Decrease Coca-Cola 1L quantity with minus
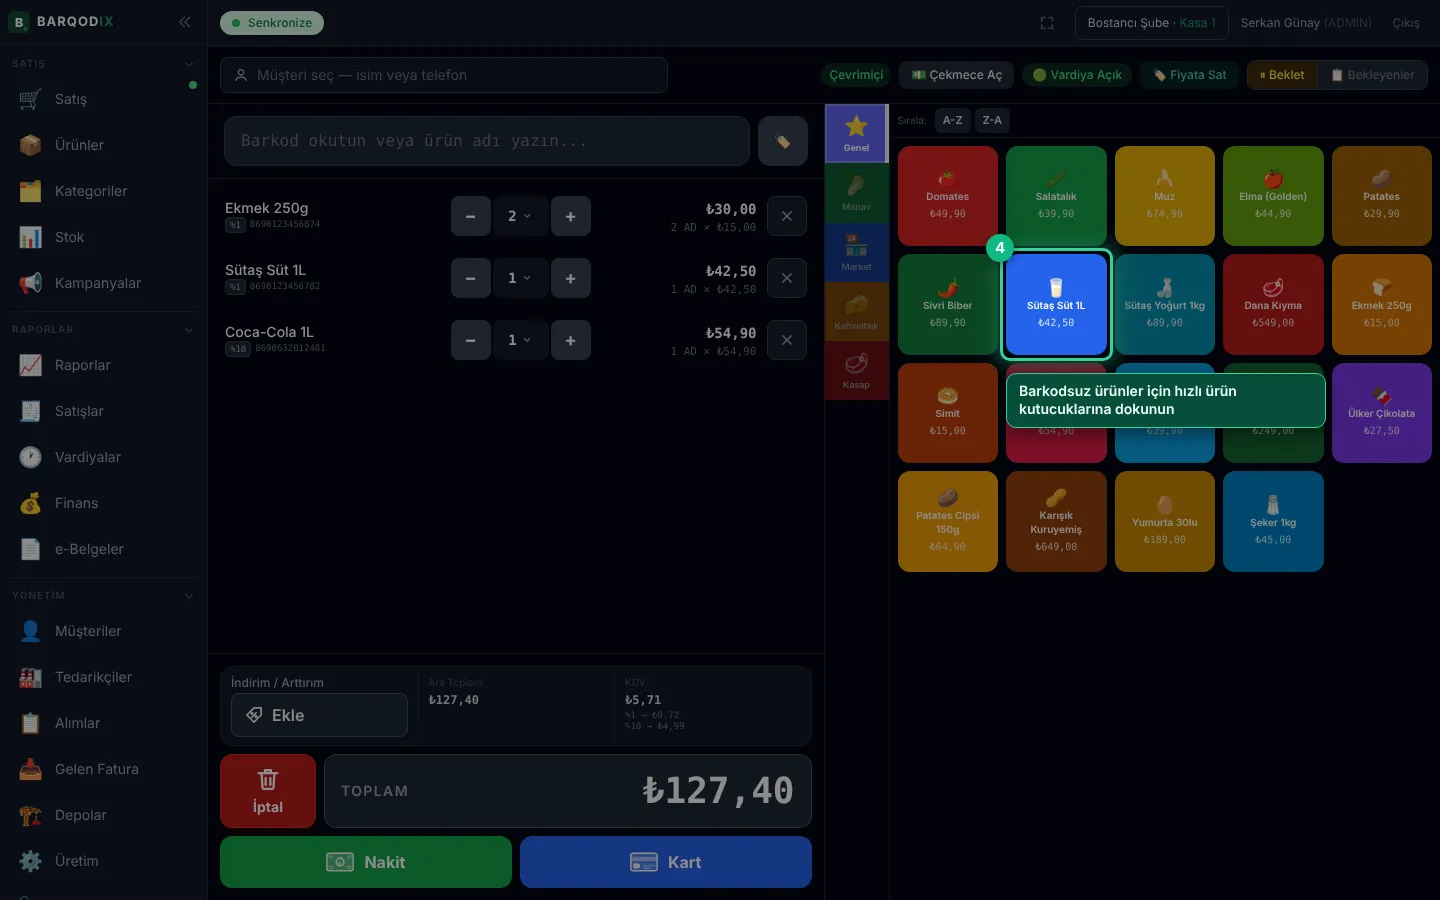 click(471, 340)
